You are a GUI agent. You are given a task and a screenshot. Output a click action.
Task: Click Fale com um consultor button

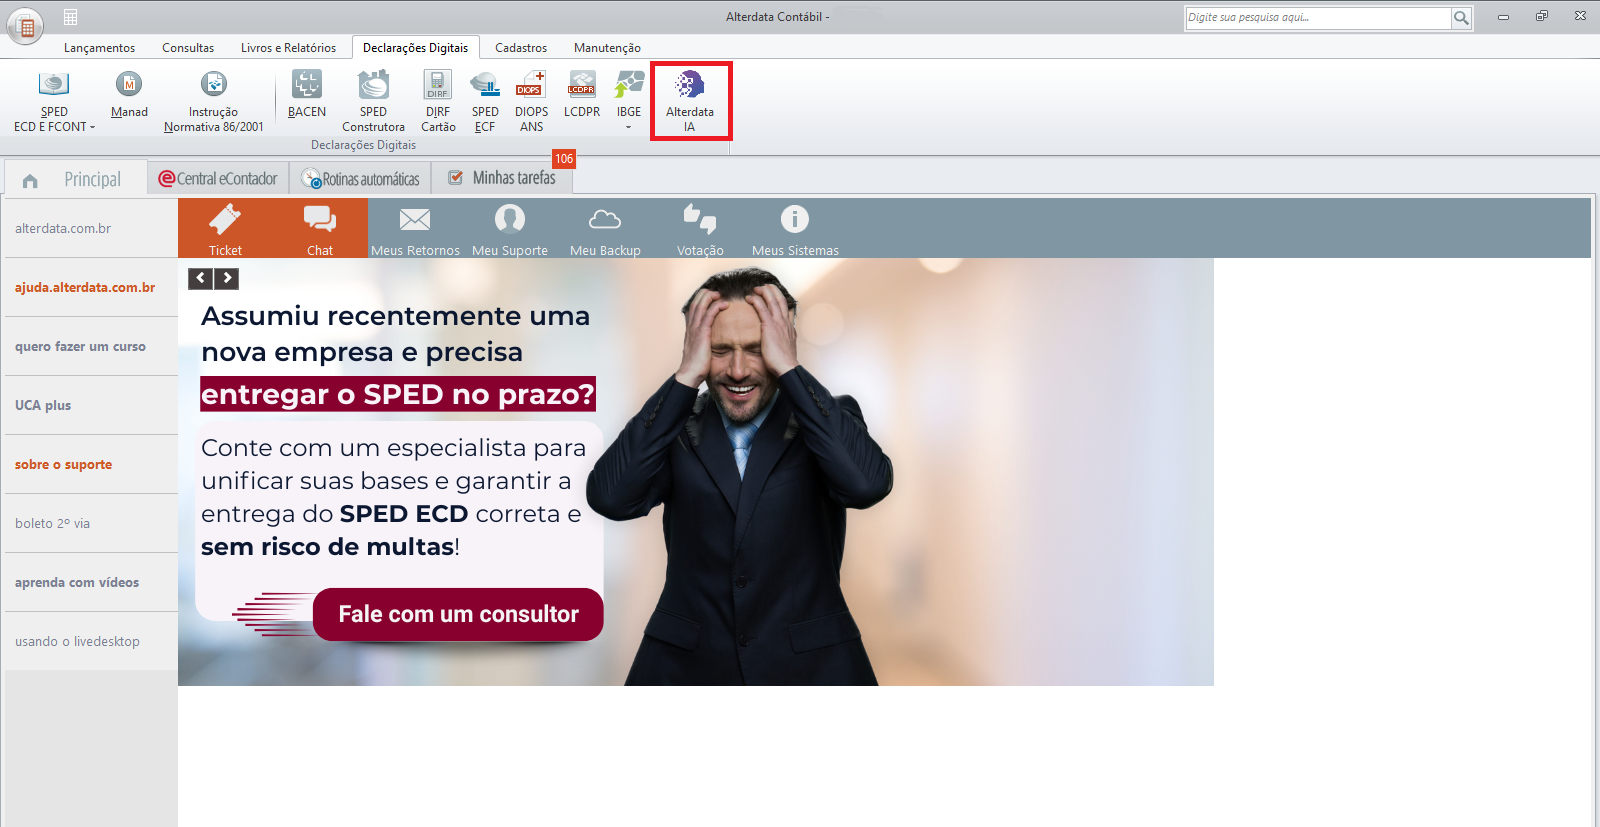coord(458,614)
